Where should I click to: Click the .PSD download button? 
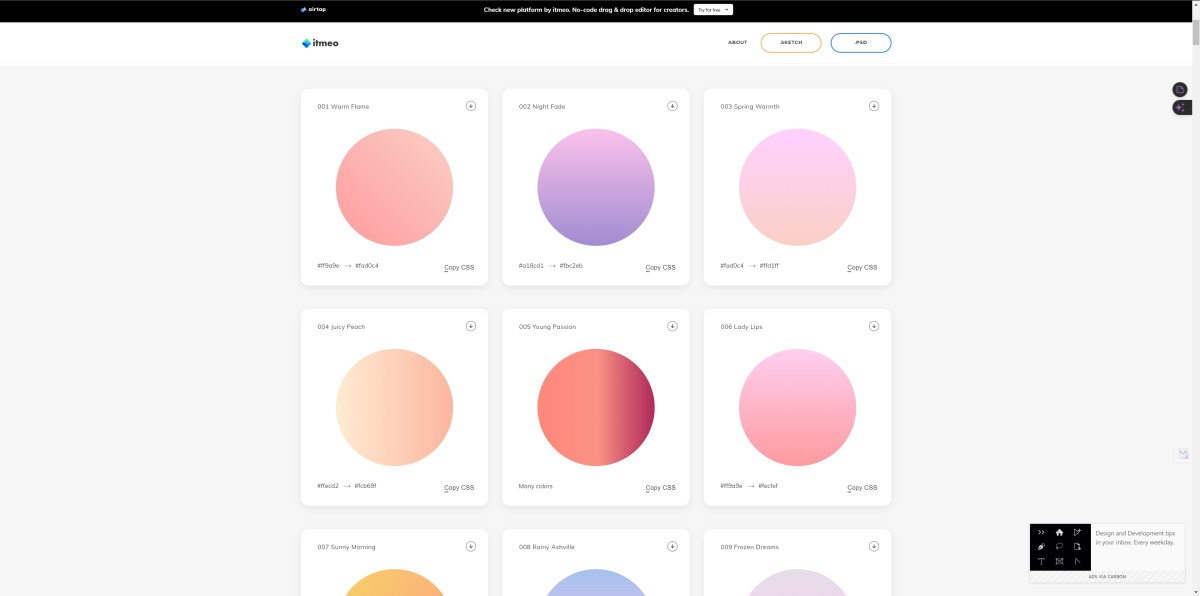tap(860, 43)
